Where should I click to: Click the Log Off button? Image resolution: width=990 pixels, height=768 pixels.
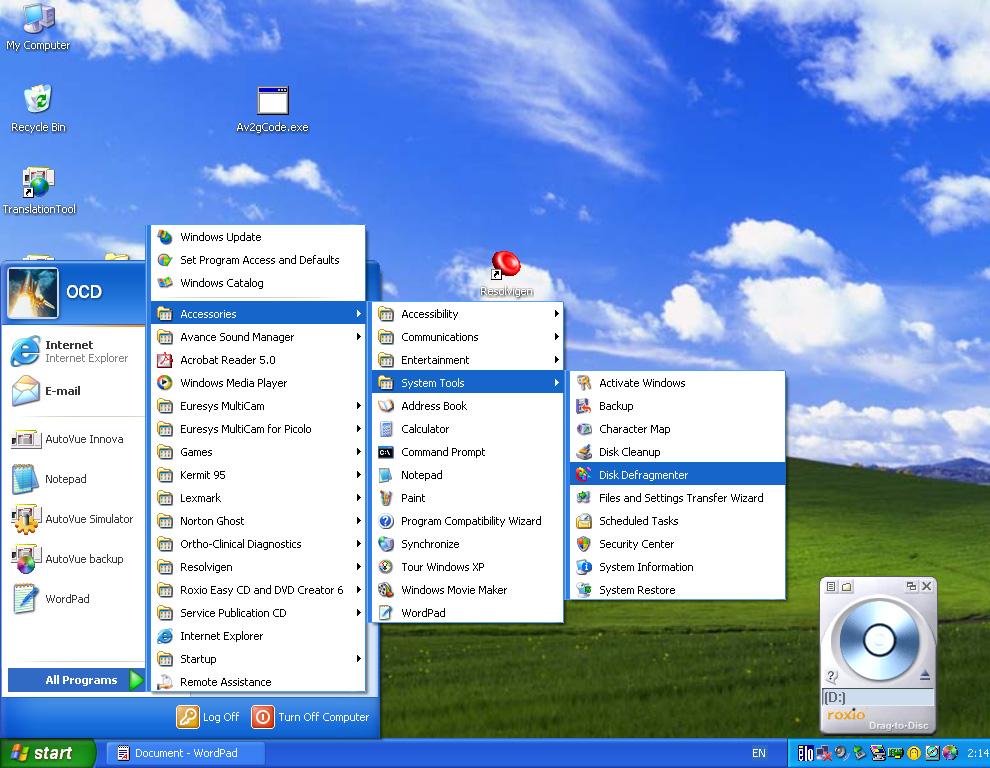pyautogui.click(x=208, y=717)
